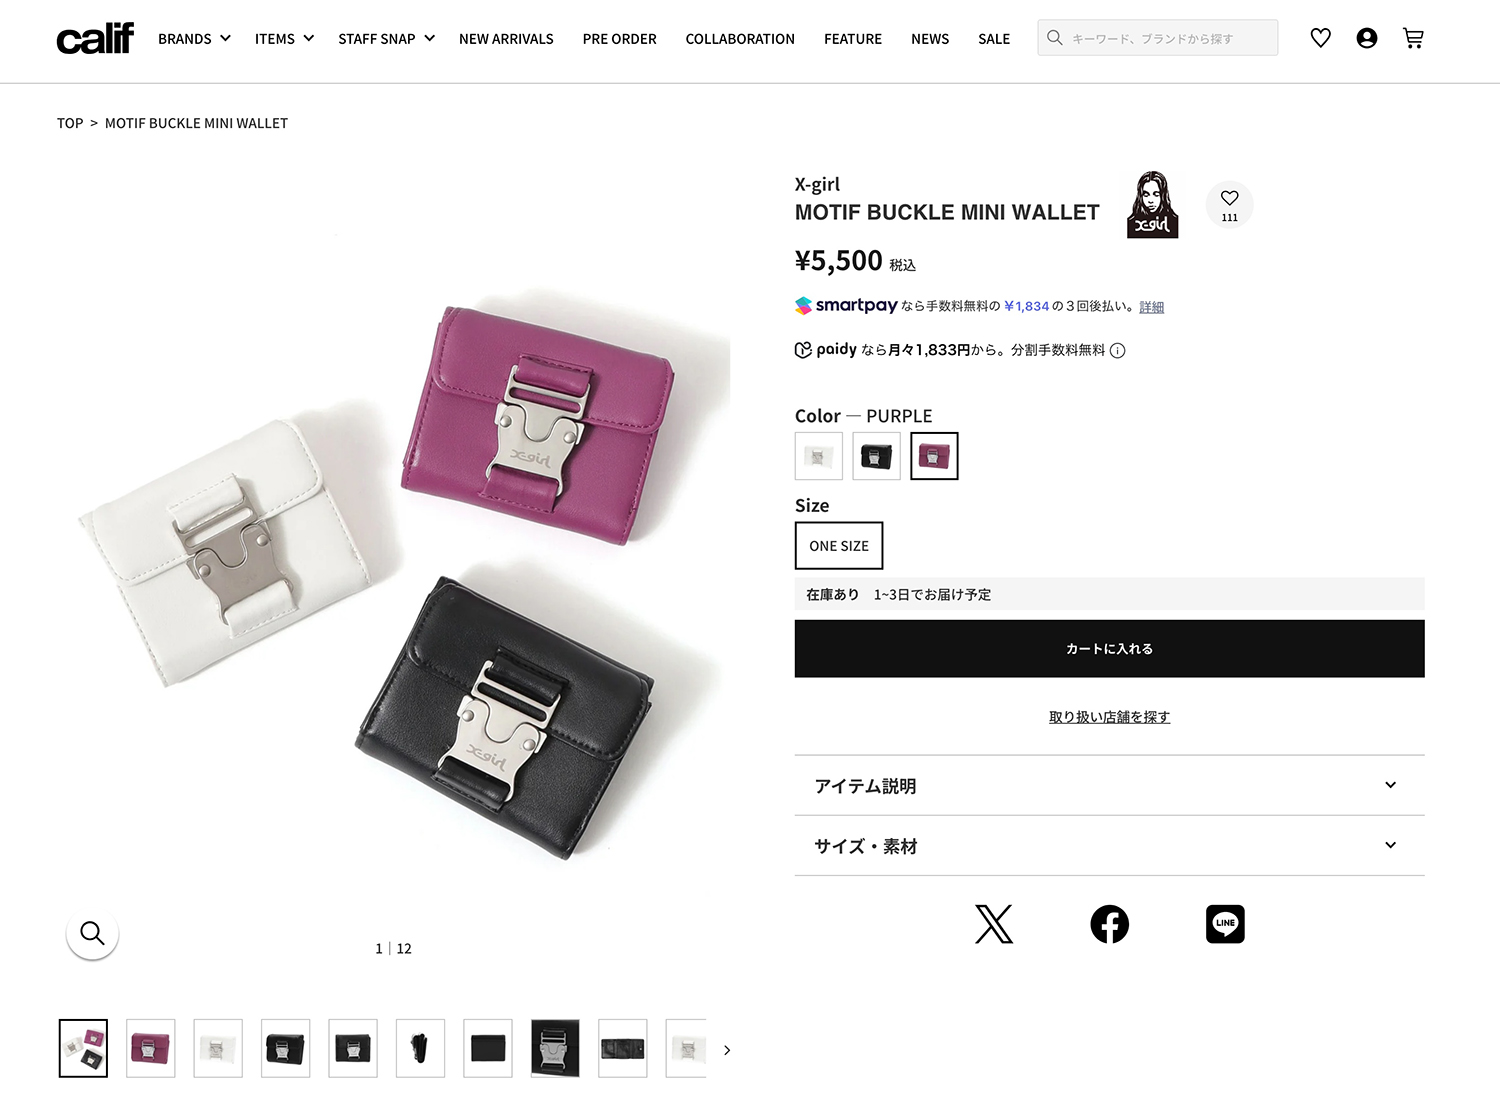Viewport: 1500px width, 1097px height.
Task: Share product on X (Twitter)
Action: tap(994, 924)
